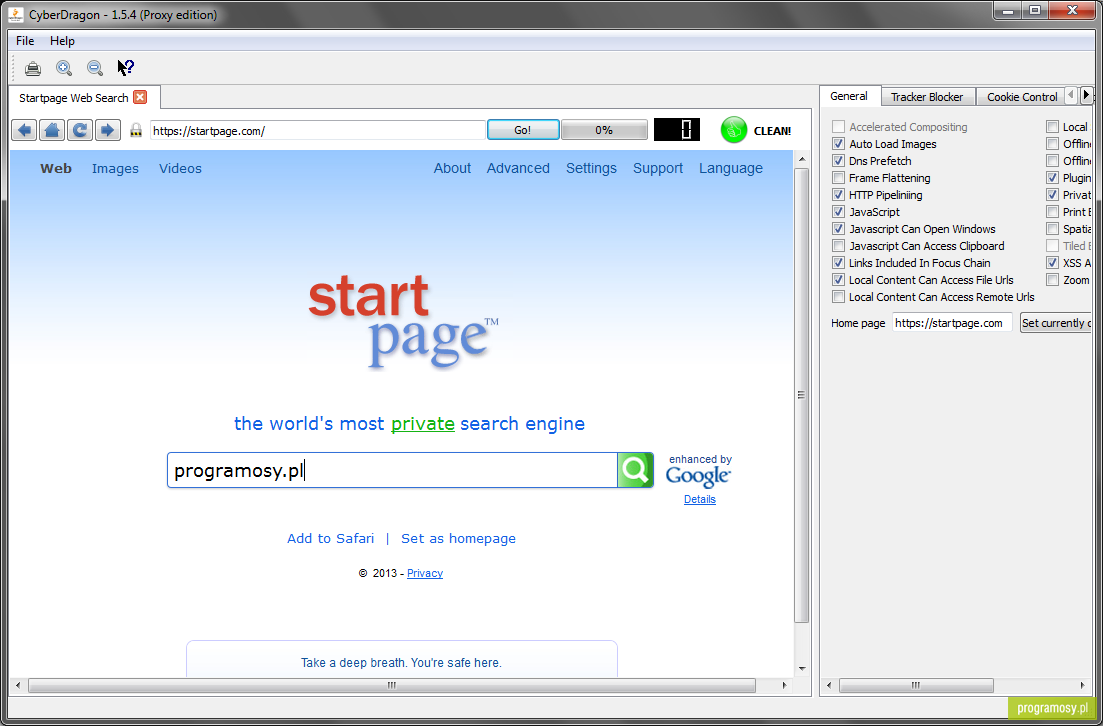Image resolution: width=1103 pixels, height=726 pixels.
Task: Click the Startpage logo
Action: (403, 321)
